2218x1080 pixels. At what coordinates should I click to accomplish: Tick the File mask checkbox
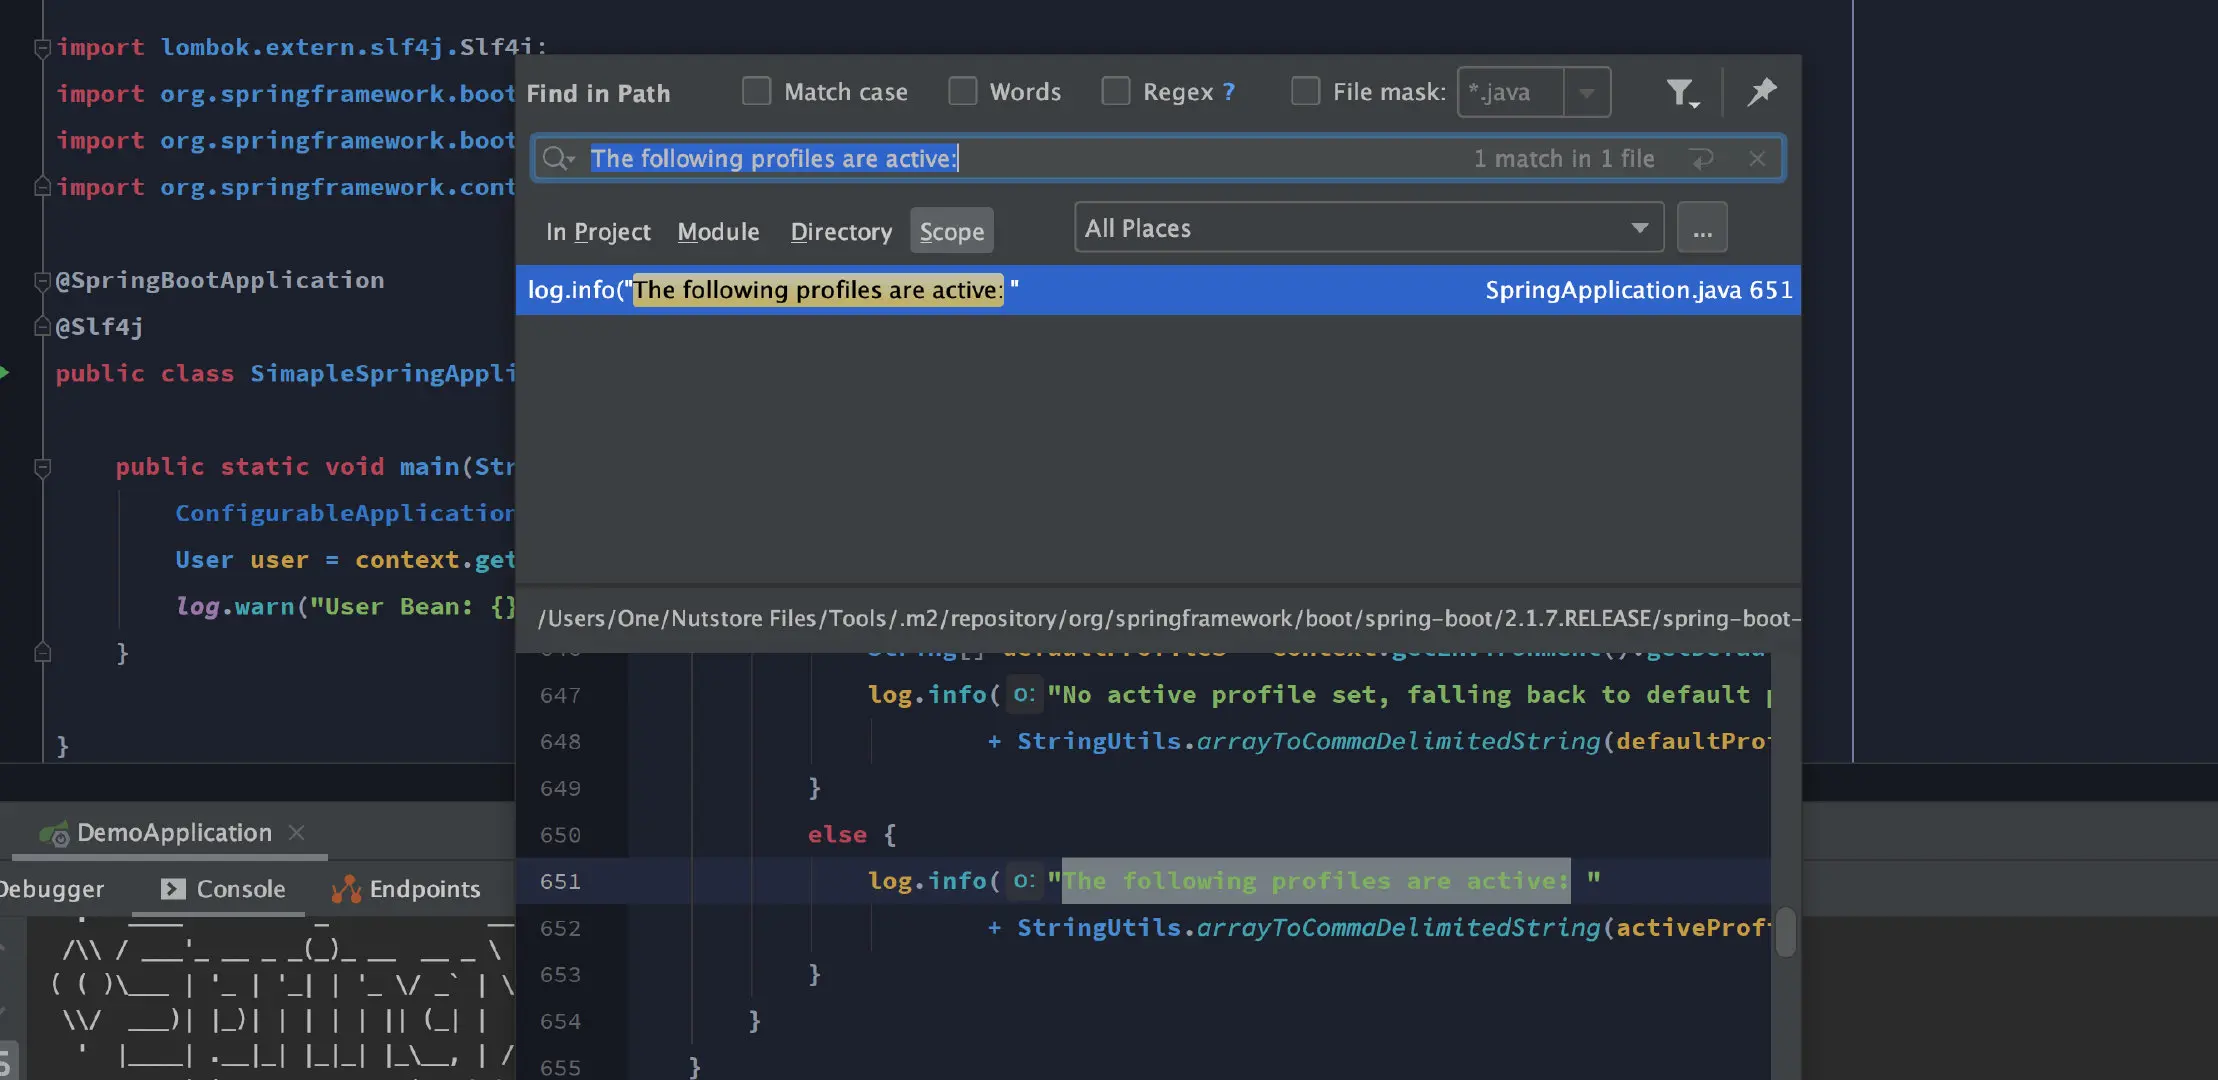[x=1305, y=92]
